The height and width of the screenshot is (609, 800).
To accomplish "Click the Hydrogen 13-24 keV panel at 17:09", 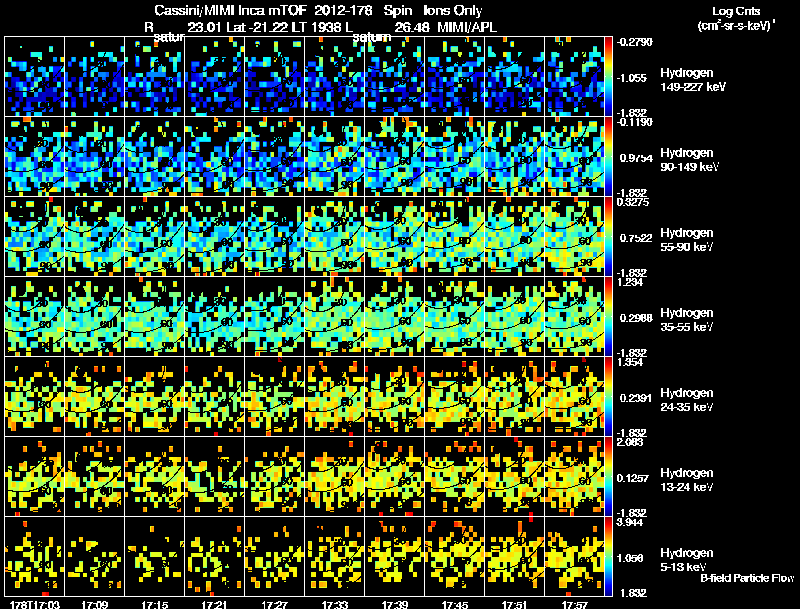I will (95, 476).
